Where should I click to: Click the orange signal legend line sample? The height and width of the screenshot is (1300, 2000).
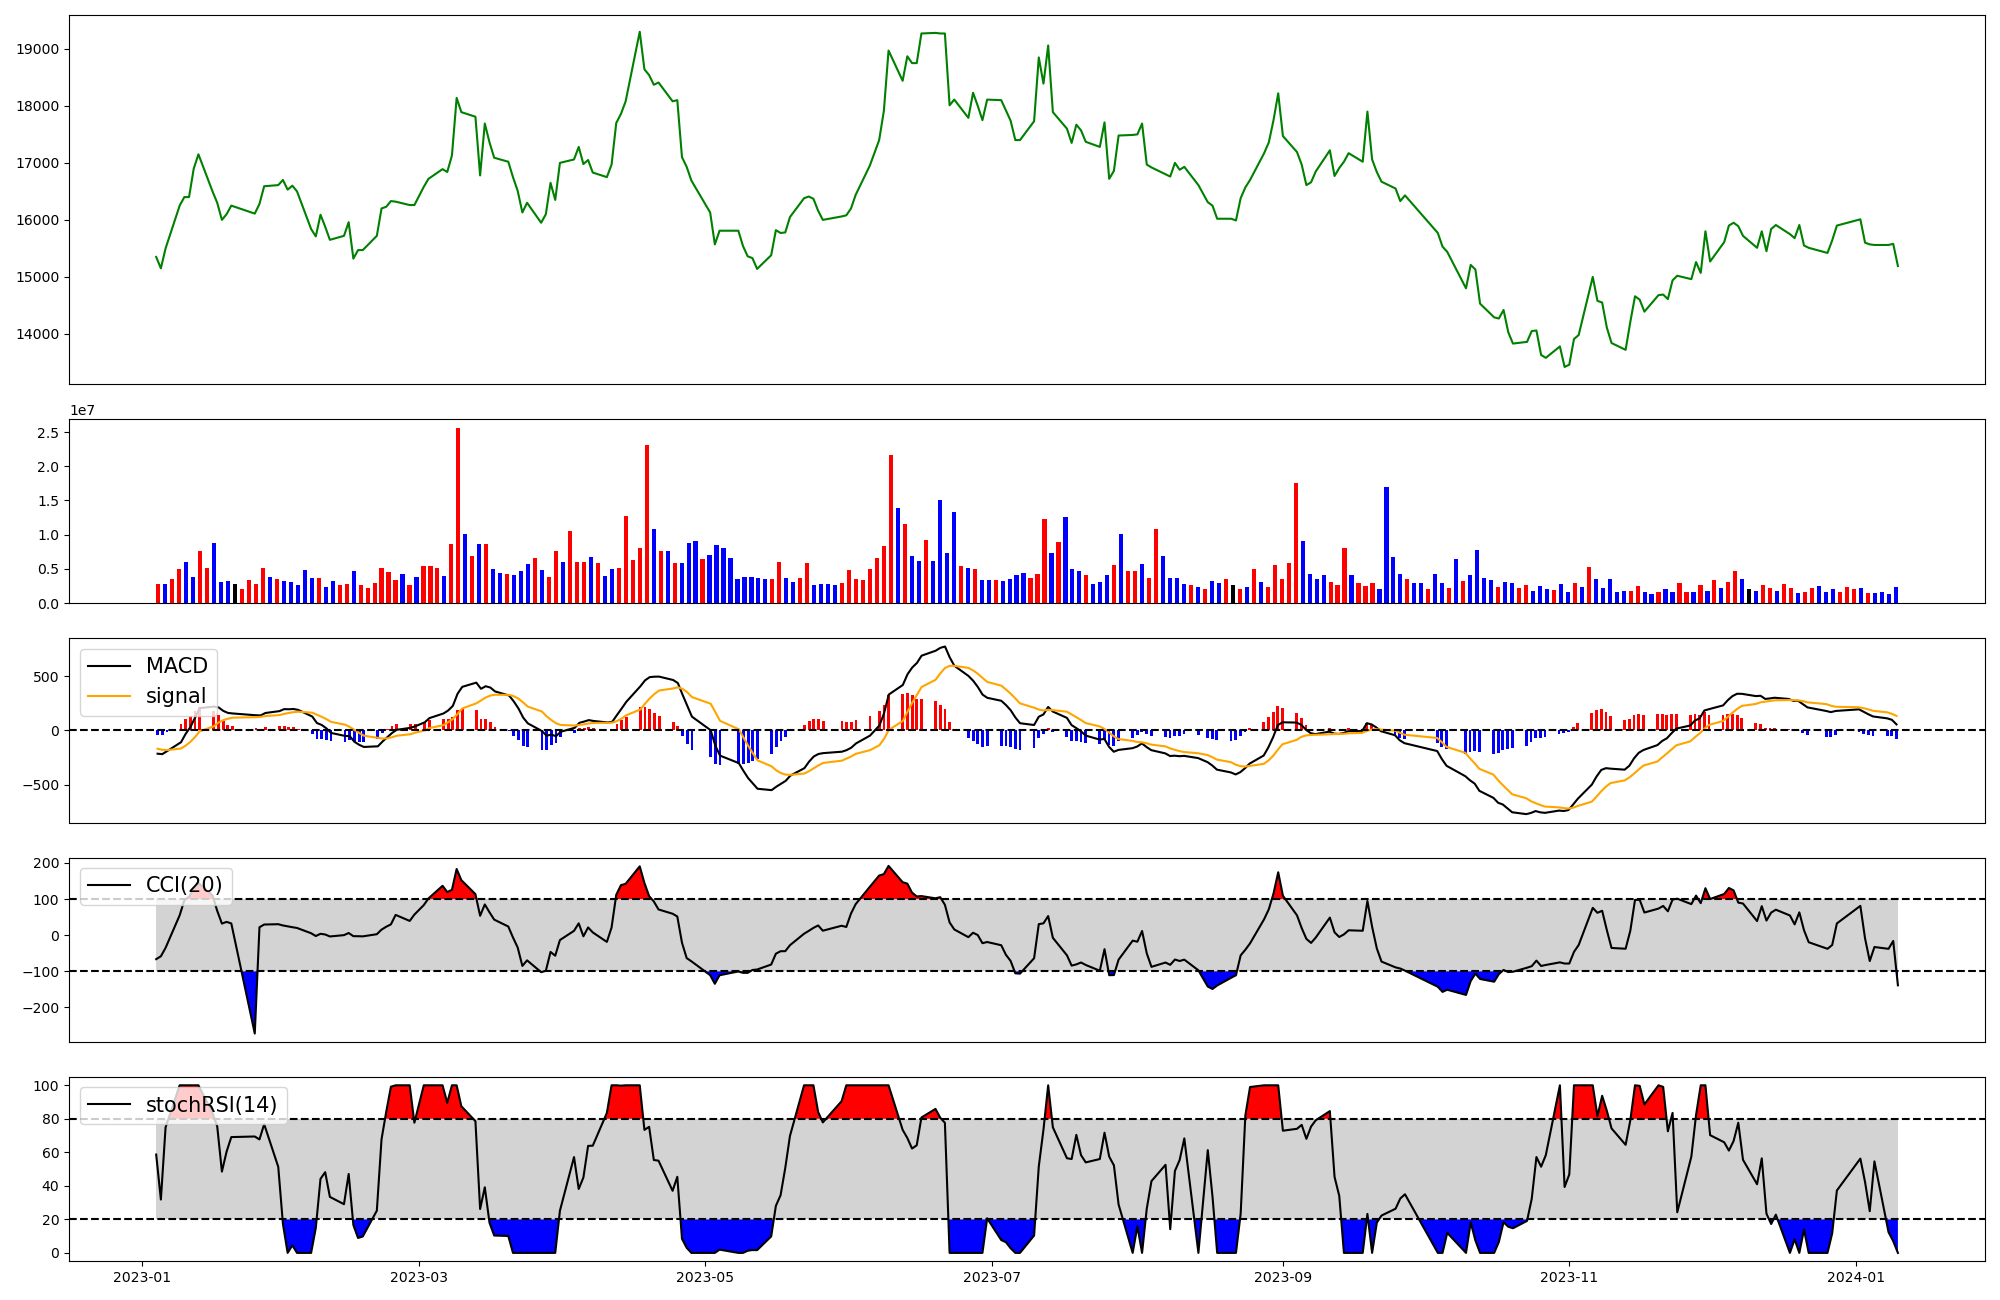pos(111,696)
